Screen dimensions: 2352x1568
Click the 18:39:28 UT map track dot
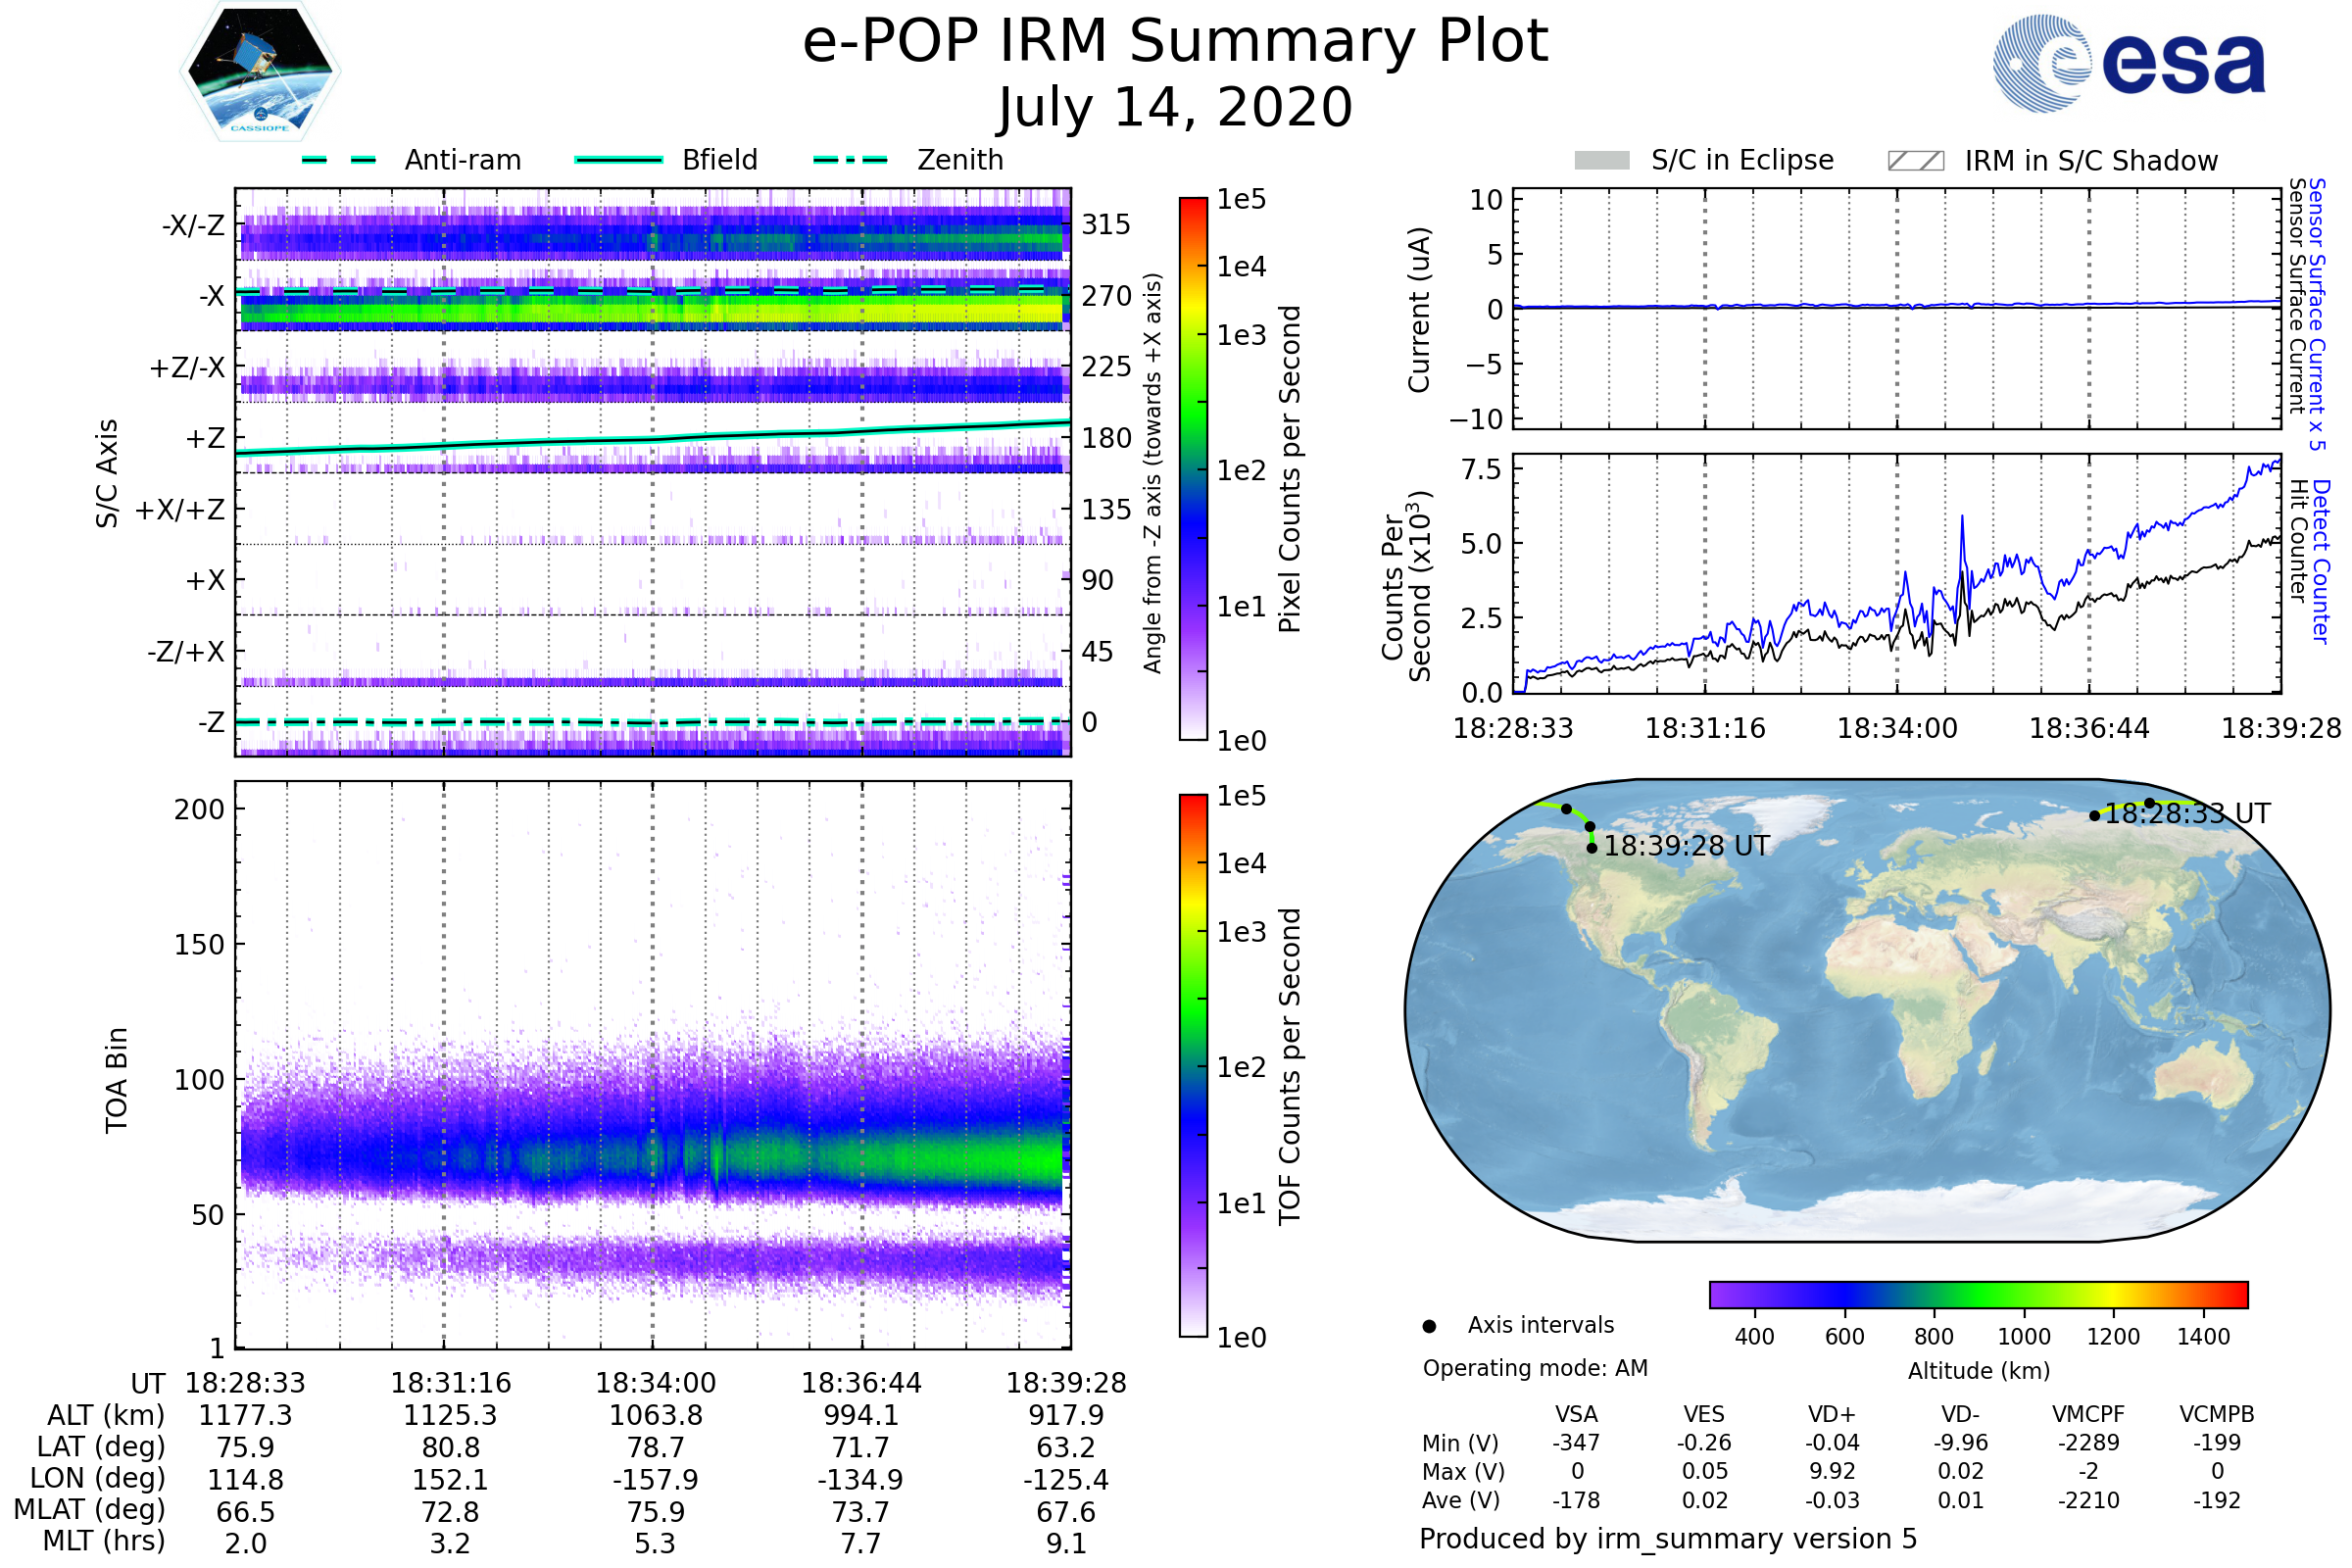tap(1592, 848)
